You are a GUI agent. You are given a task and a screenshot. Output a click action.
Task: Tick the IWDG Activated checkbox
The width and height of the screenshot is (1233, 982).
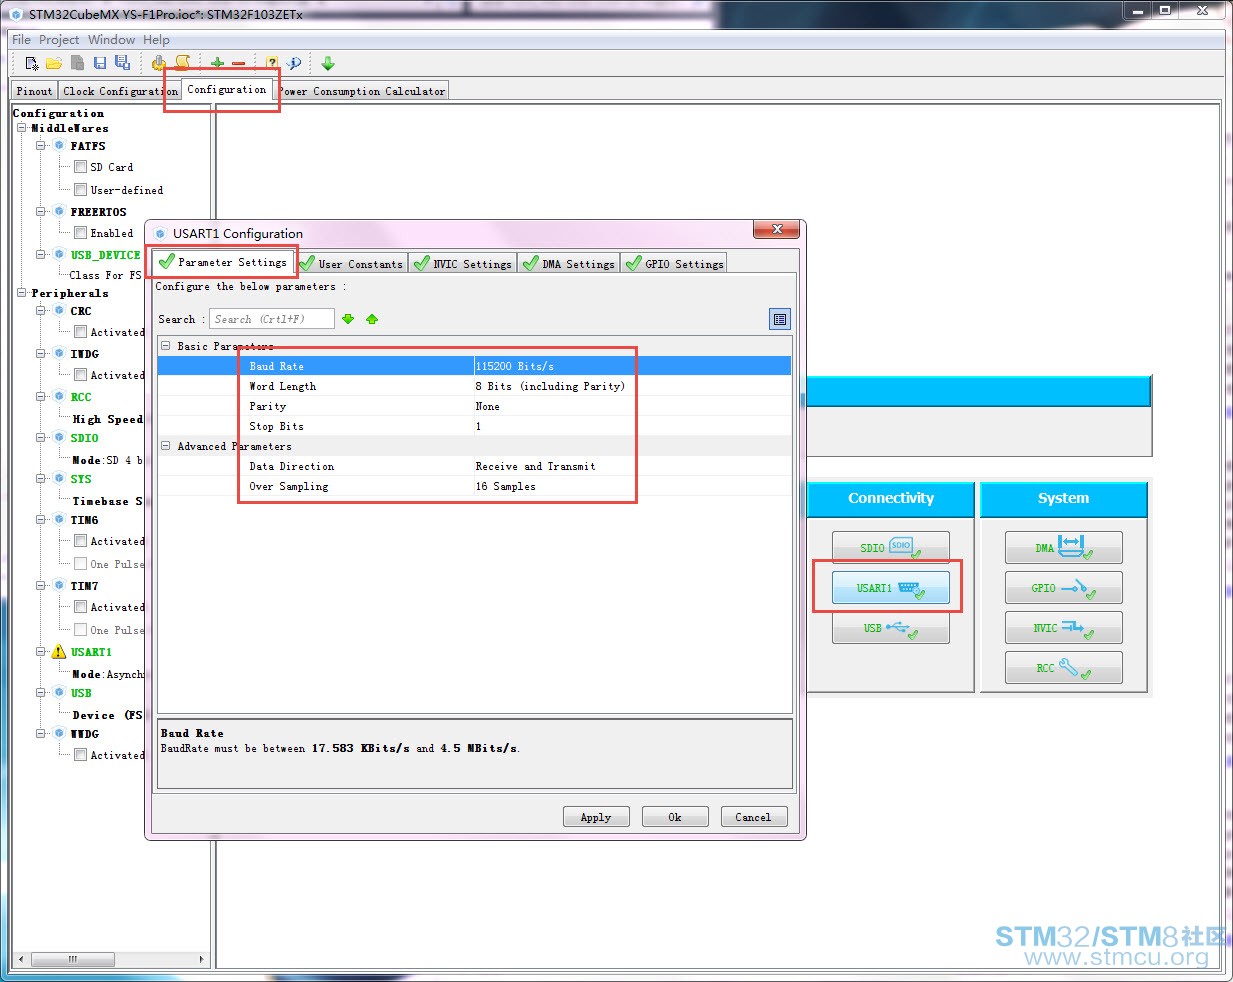point(80,374)
